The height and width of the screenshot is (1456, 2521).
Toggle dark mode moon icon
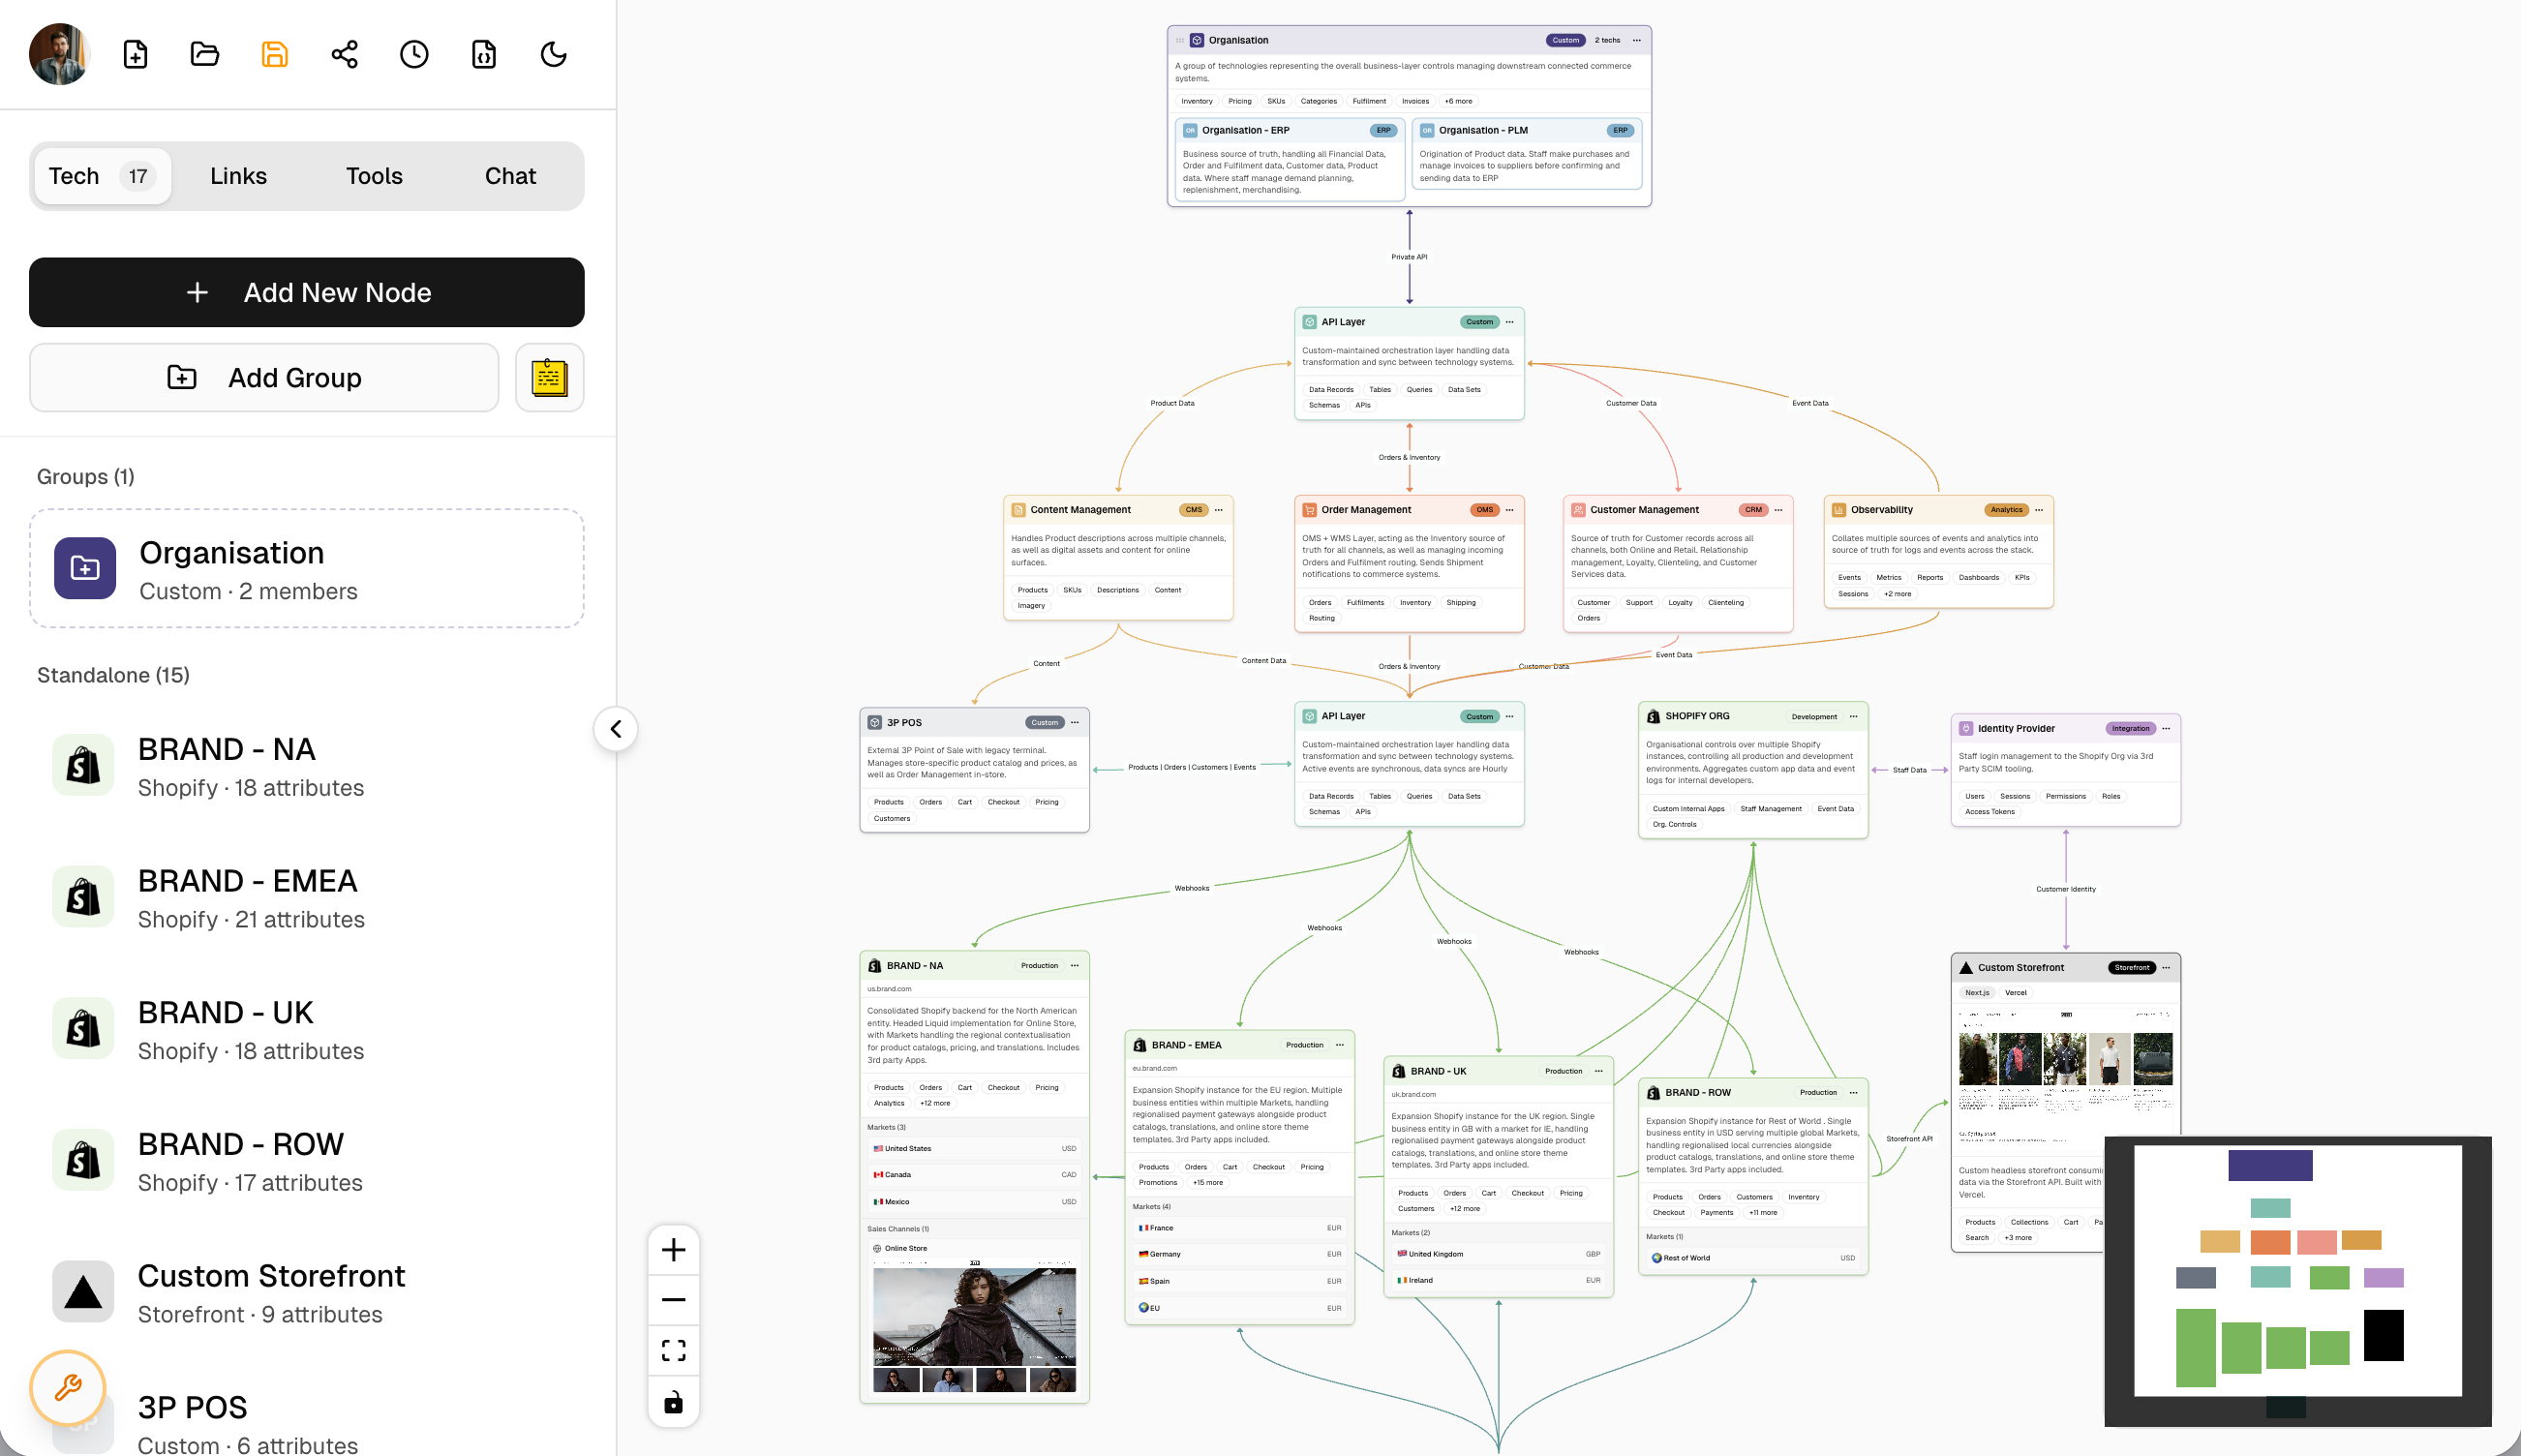(x=553, y=54)
